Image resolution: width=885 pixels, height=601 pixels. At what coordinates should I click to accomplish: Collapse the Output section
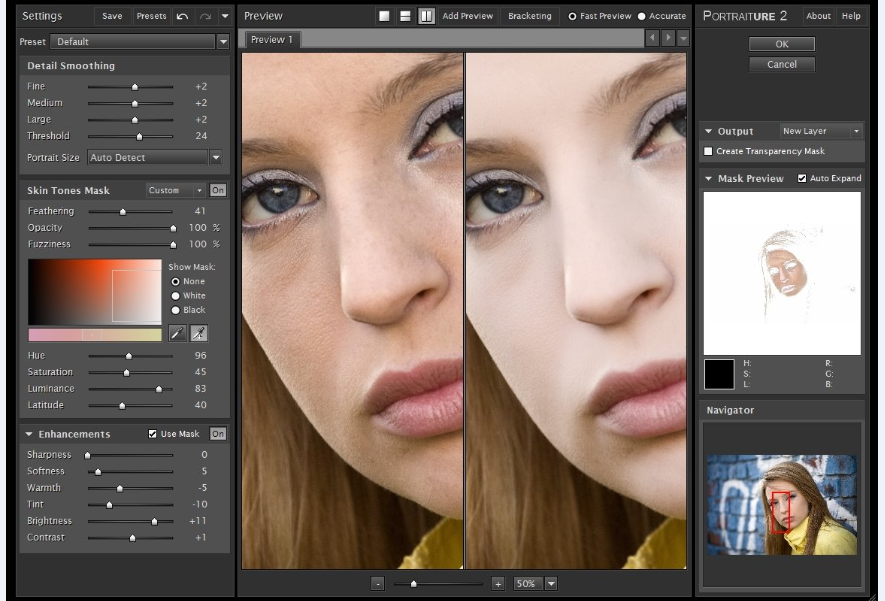coord(708,131)
